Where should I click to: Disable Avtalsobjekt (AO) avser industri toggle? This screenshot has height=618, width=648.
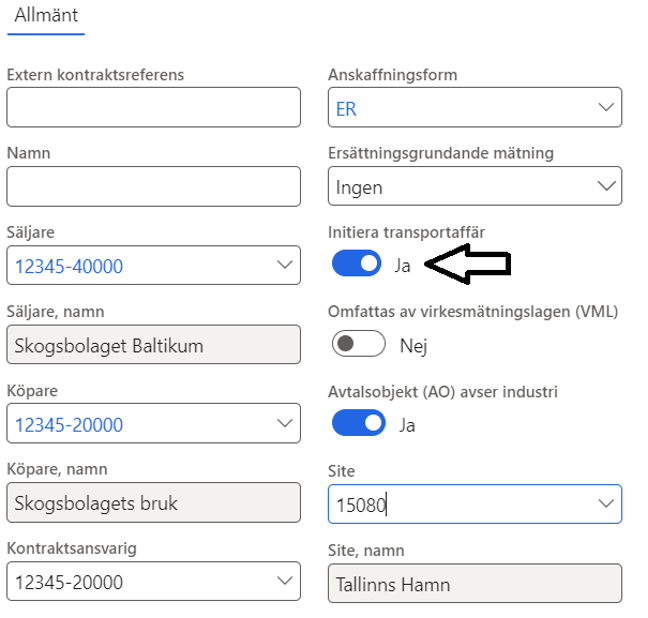(359, 423)
